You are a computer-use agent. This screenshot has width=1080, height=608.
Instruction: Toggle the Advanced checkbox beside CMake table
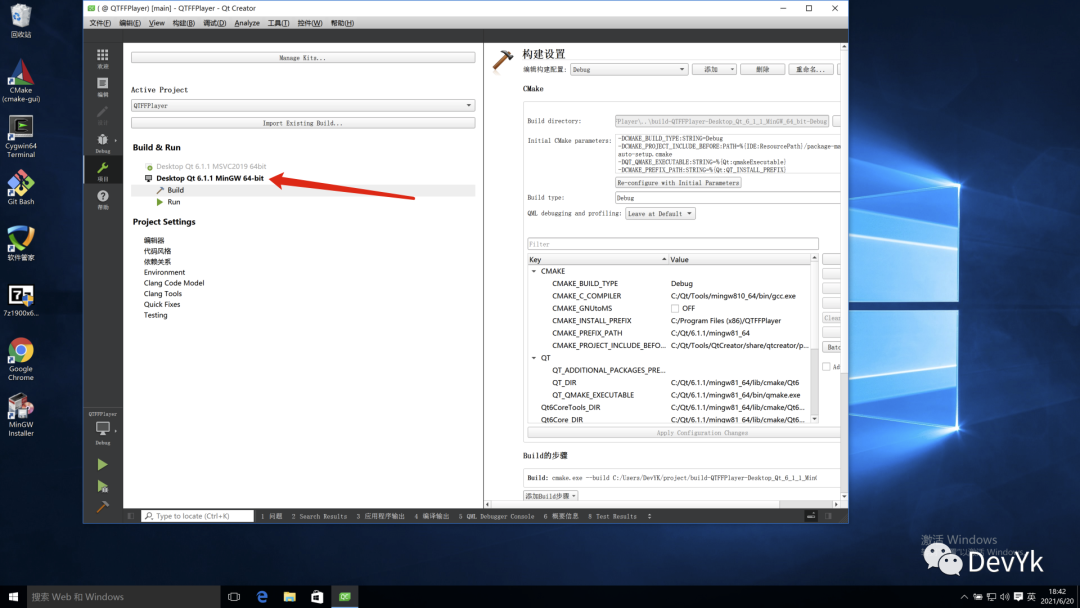(827, 367)
